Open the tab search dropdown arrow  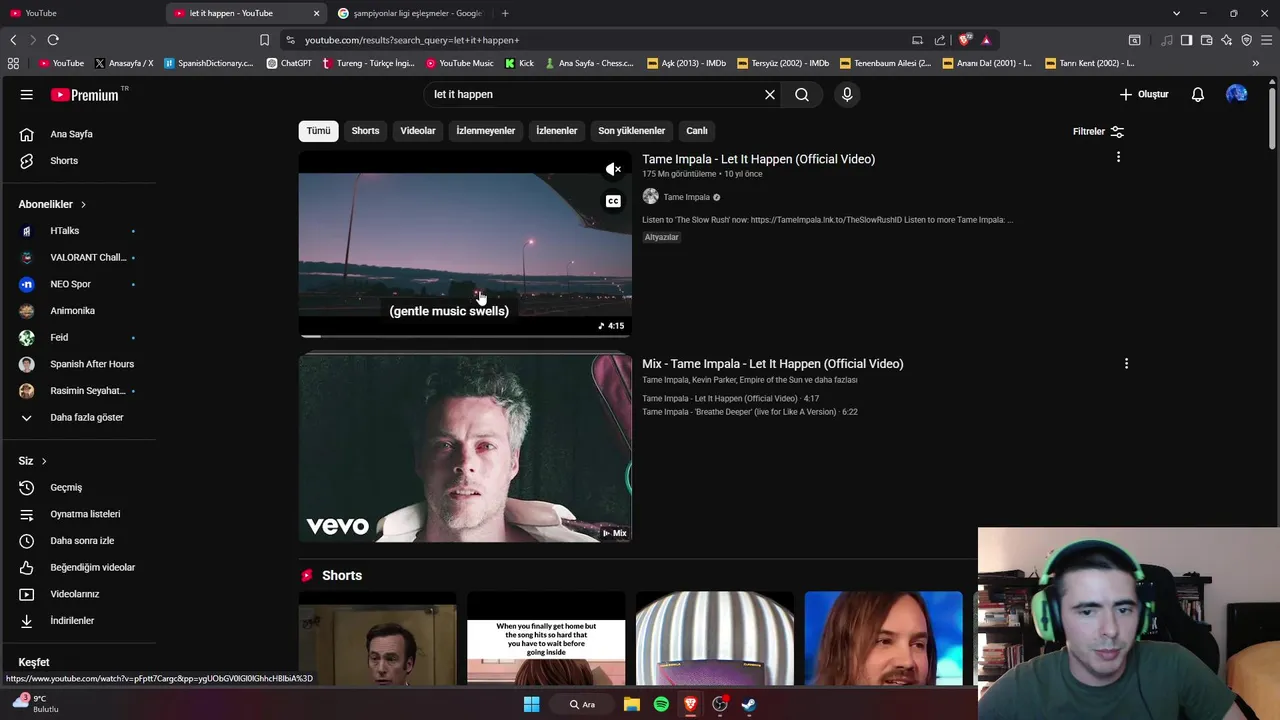click(1176, 13)
